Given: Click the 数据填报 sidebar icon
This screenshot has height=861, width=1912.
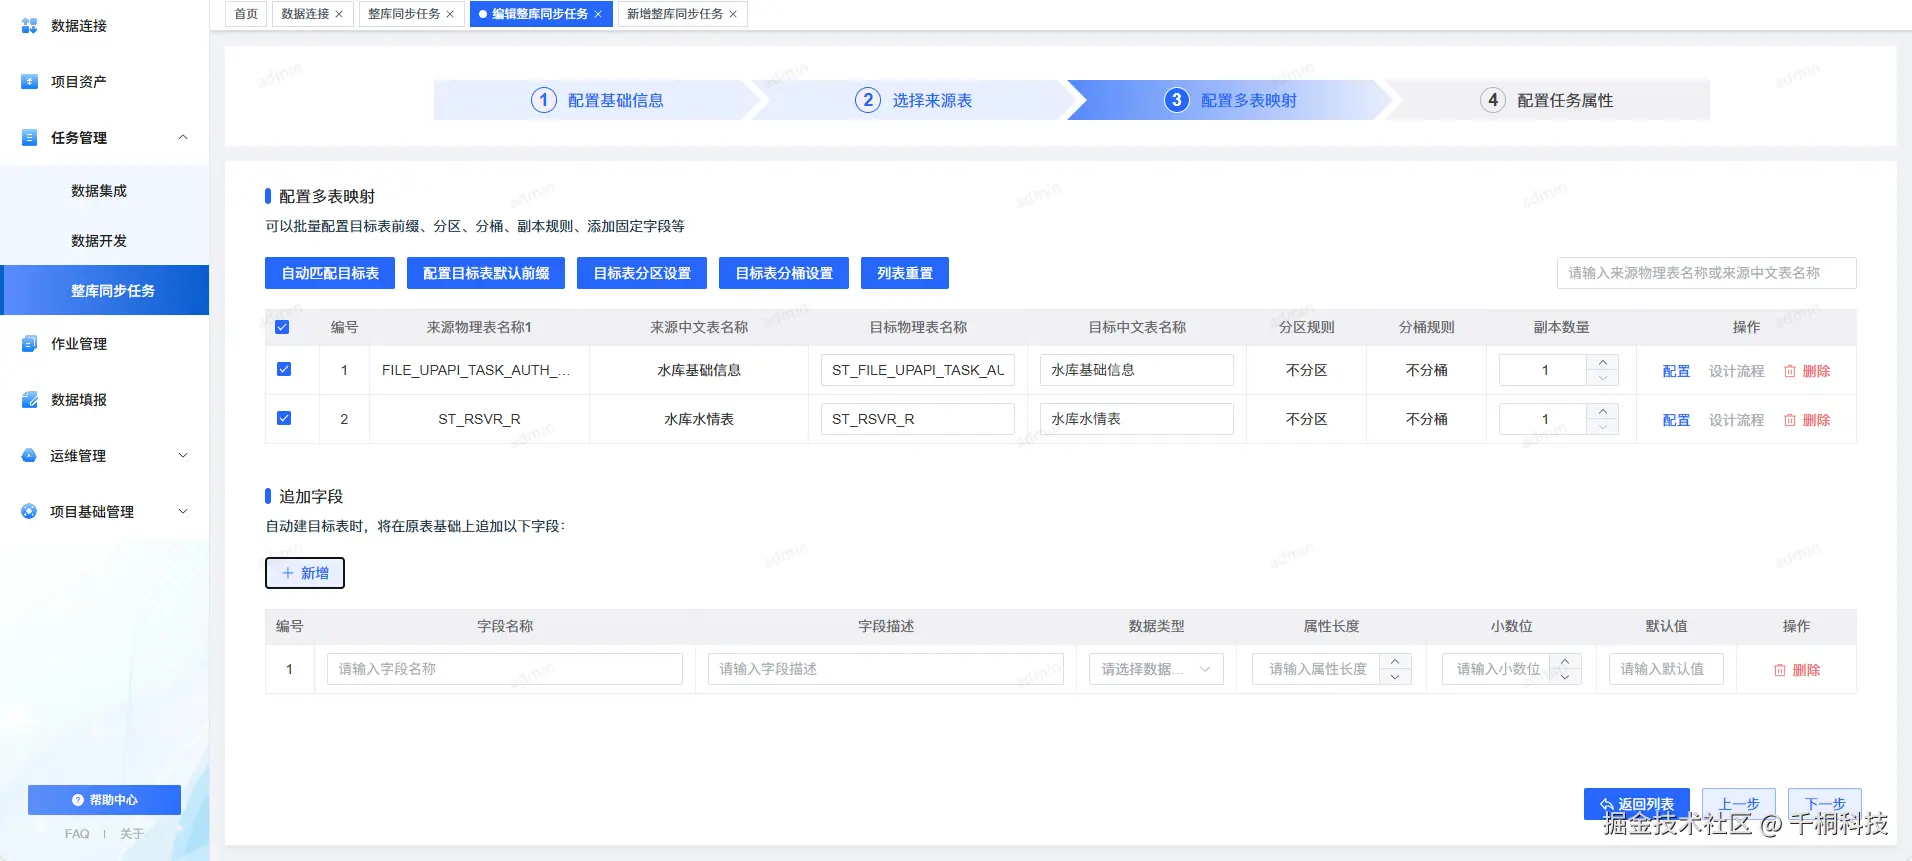Looking at the screenshot, I should click(30, 400).
